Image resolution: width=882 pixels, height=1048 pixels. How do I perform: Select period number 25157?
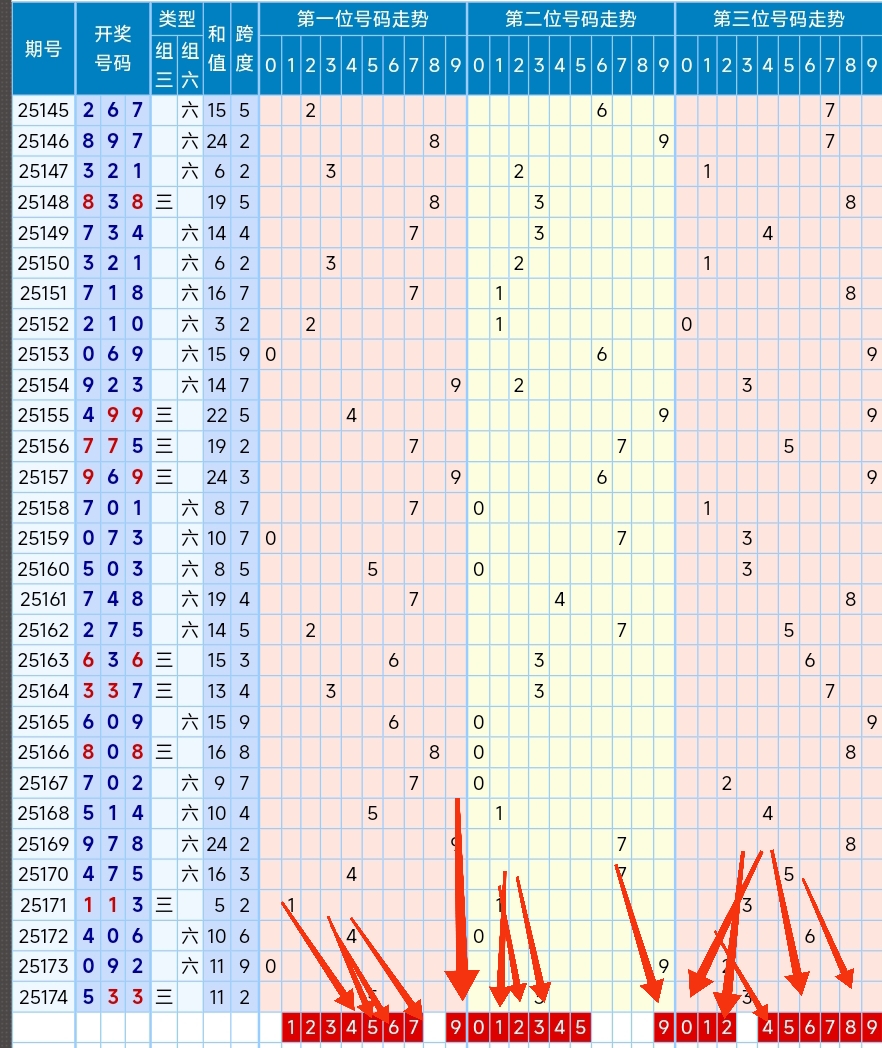(x=43, y=477)
